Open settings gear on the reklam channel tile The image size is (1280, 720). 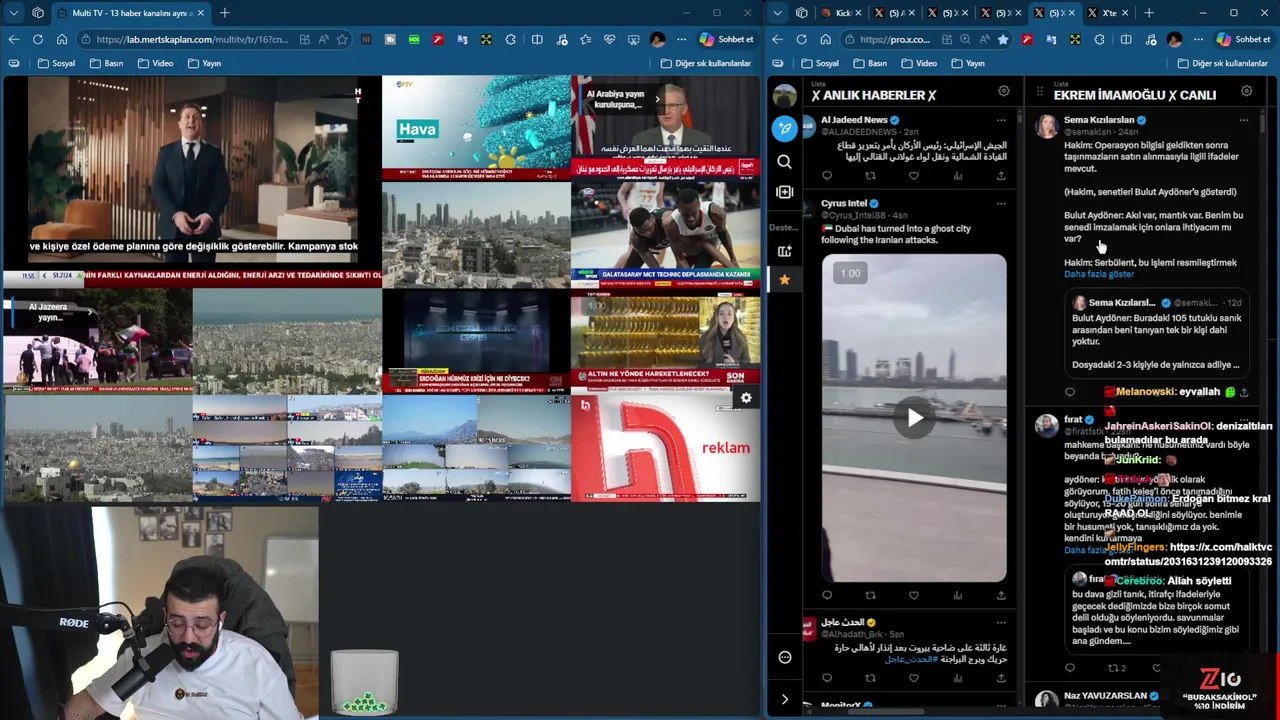(x=746, y=398)
